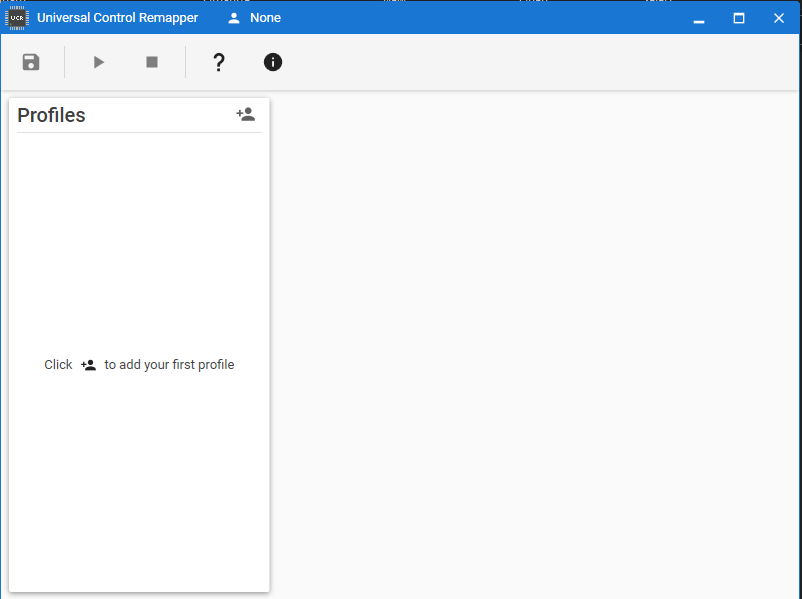Close the Universal Control Remapper window
802x599 pixels.
778,18
